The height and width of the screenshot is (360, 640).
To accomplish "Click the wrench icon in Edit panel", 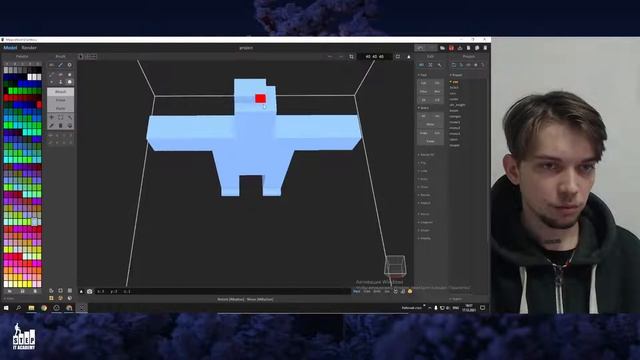I will (x=440, y=65).
